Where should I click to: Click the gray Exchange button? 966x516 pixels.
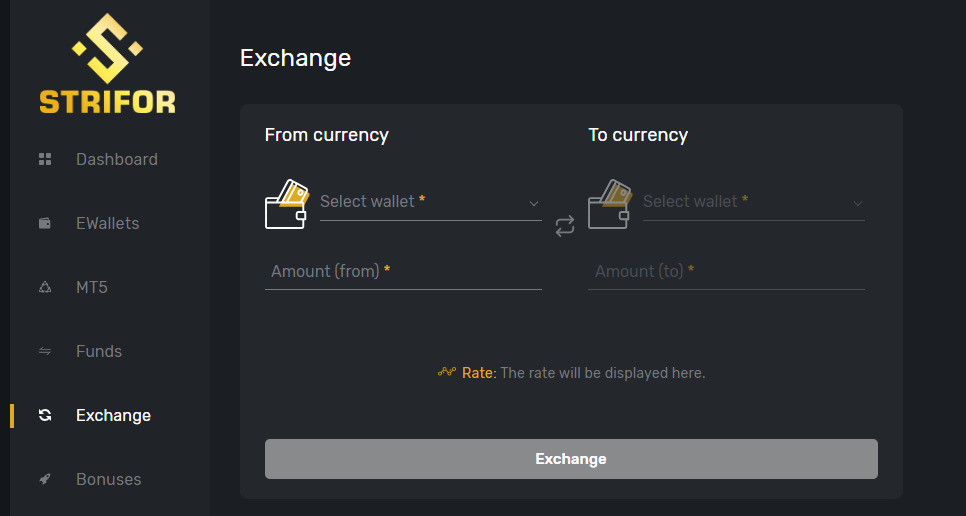pyautogui.click(x=571, y=459)
